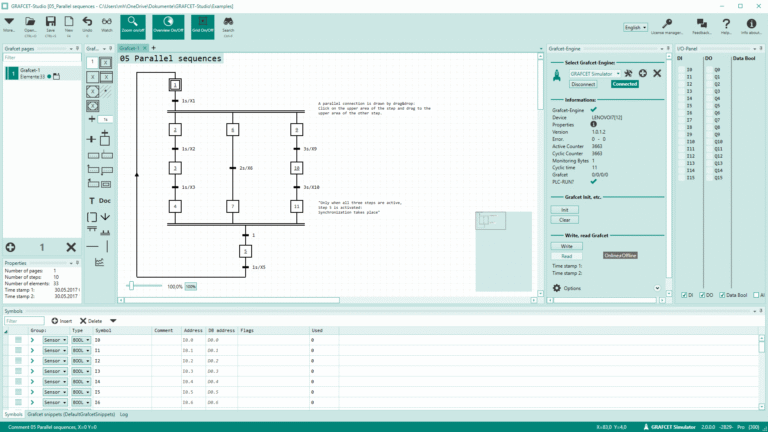
Task: Add a new Grafcet page with plus icon
Action: (10, 247)
